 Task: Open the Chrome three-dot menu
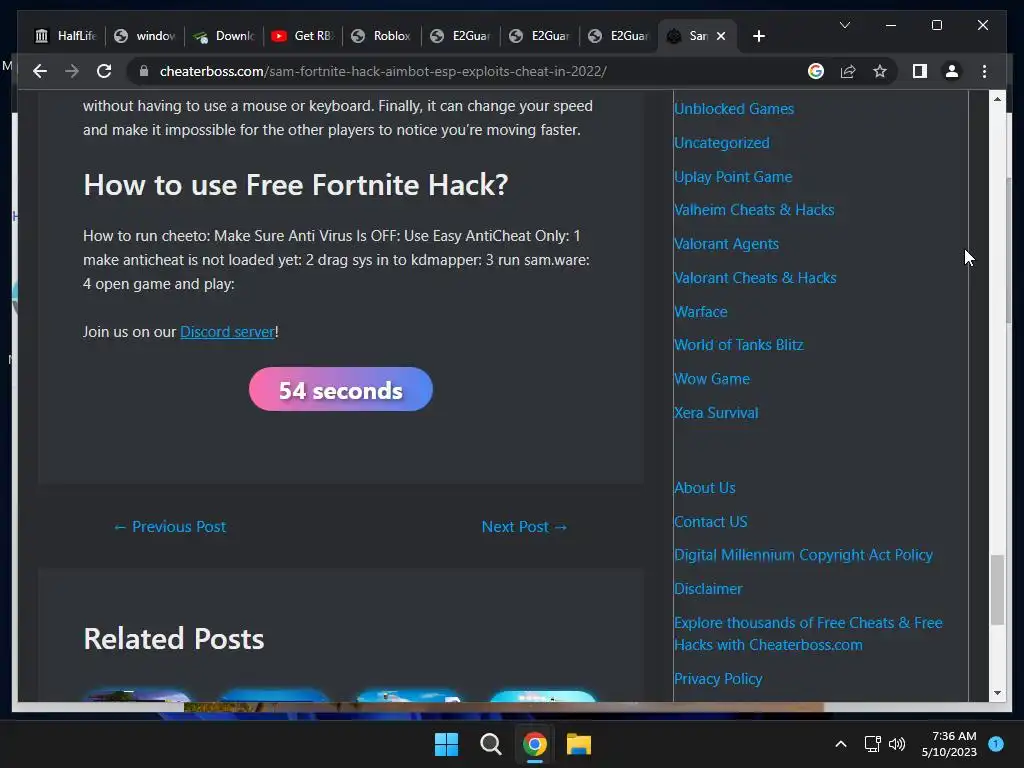(984, 71)
